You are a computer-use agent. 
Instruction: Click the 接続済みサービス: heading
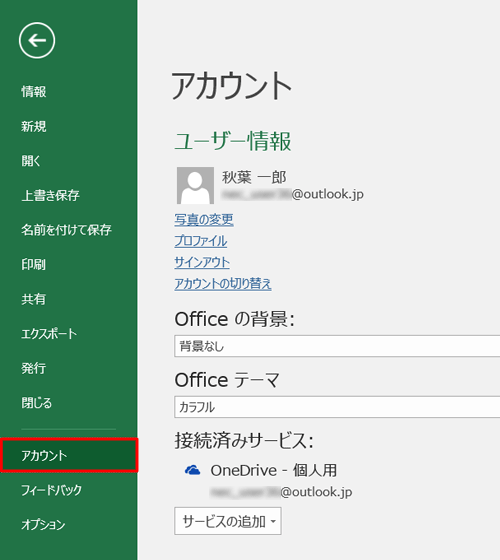pos(244,440)
